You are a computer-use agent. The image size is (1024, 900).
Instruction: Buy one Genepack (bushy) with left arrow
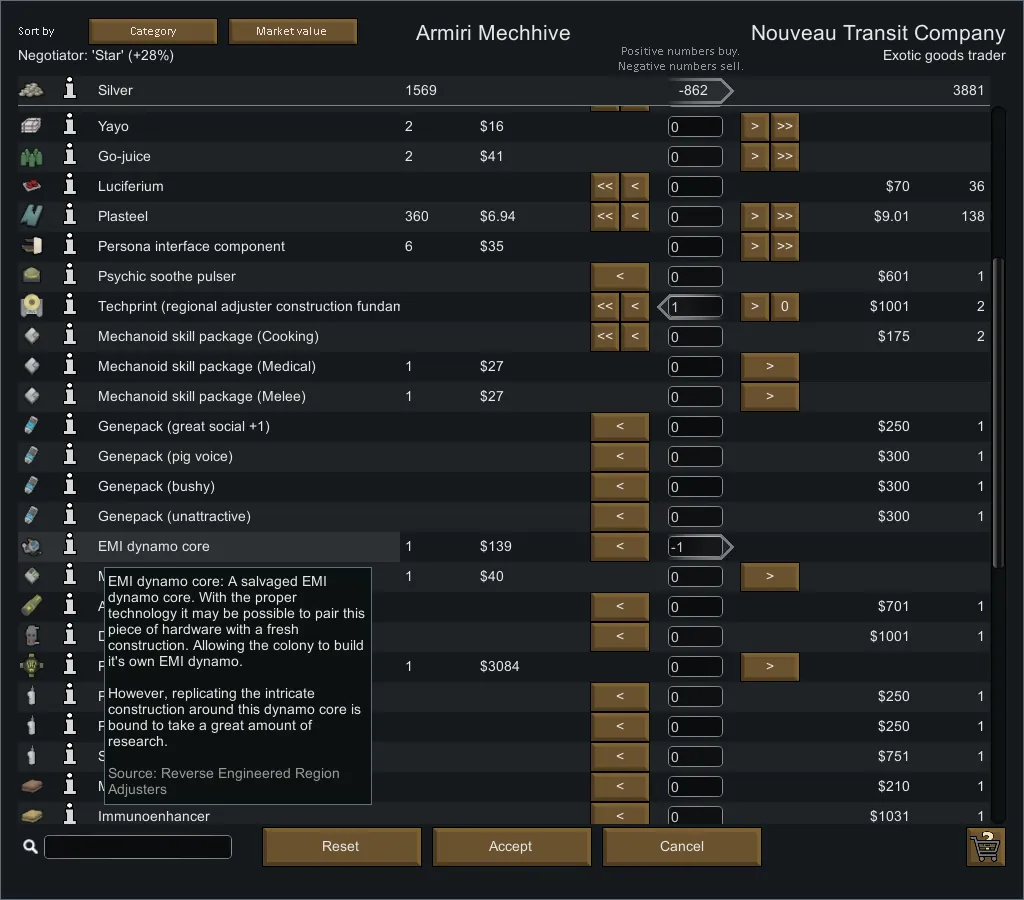[620, 487]
